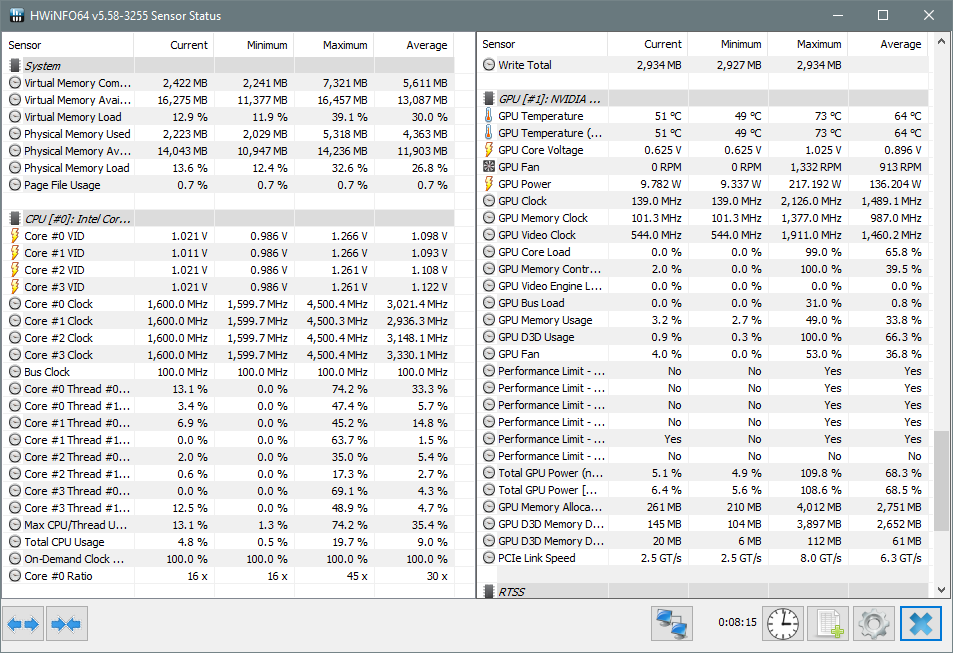Select the GPU Memory Clock row

703,218
